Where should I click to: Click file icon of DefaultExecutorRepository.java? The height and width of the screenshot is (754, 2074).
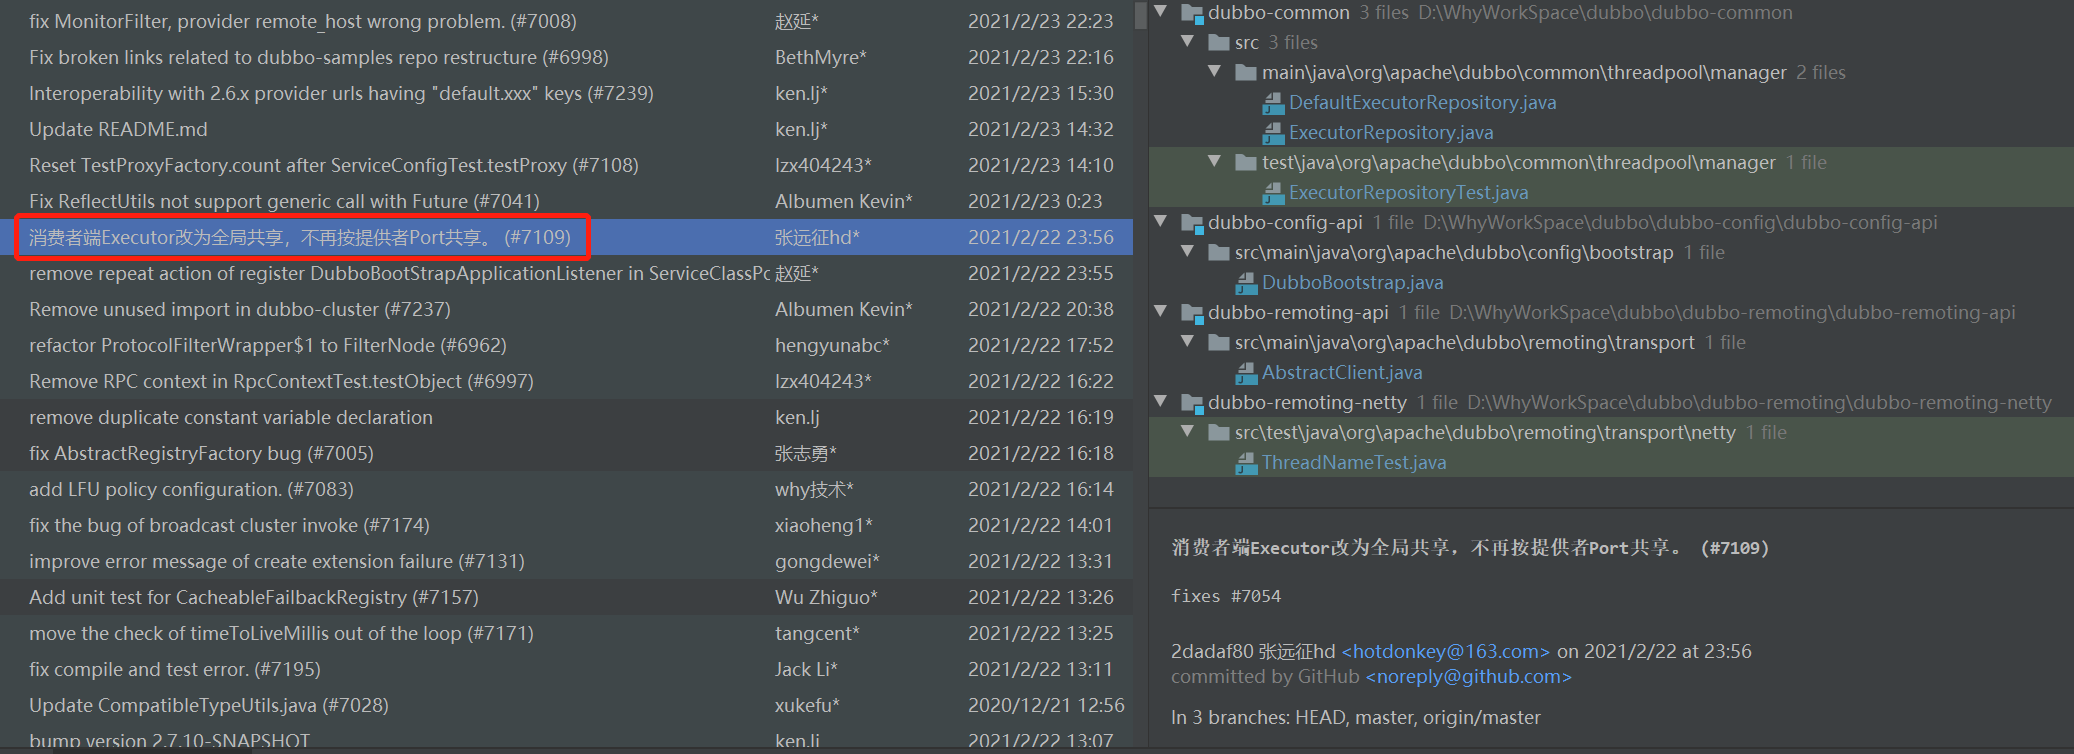(x=1273, y=103)
